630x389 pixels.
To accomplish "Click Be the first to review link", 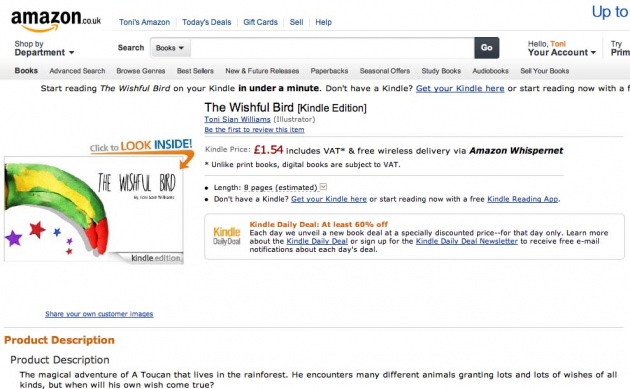I will click(254, 130).
